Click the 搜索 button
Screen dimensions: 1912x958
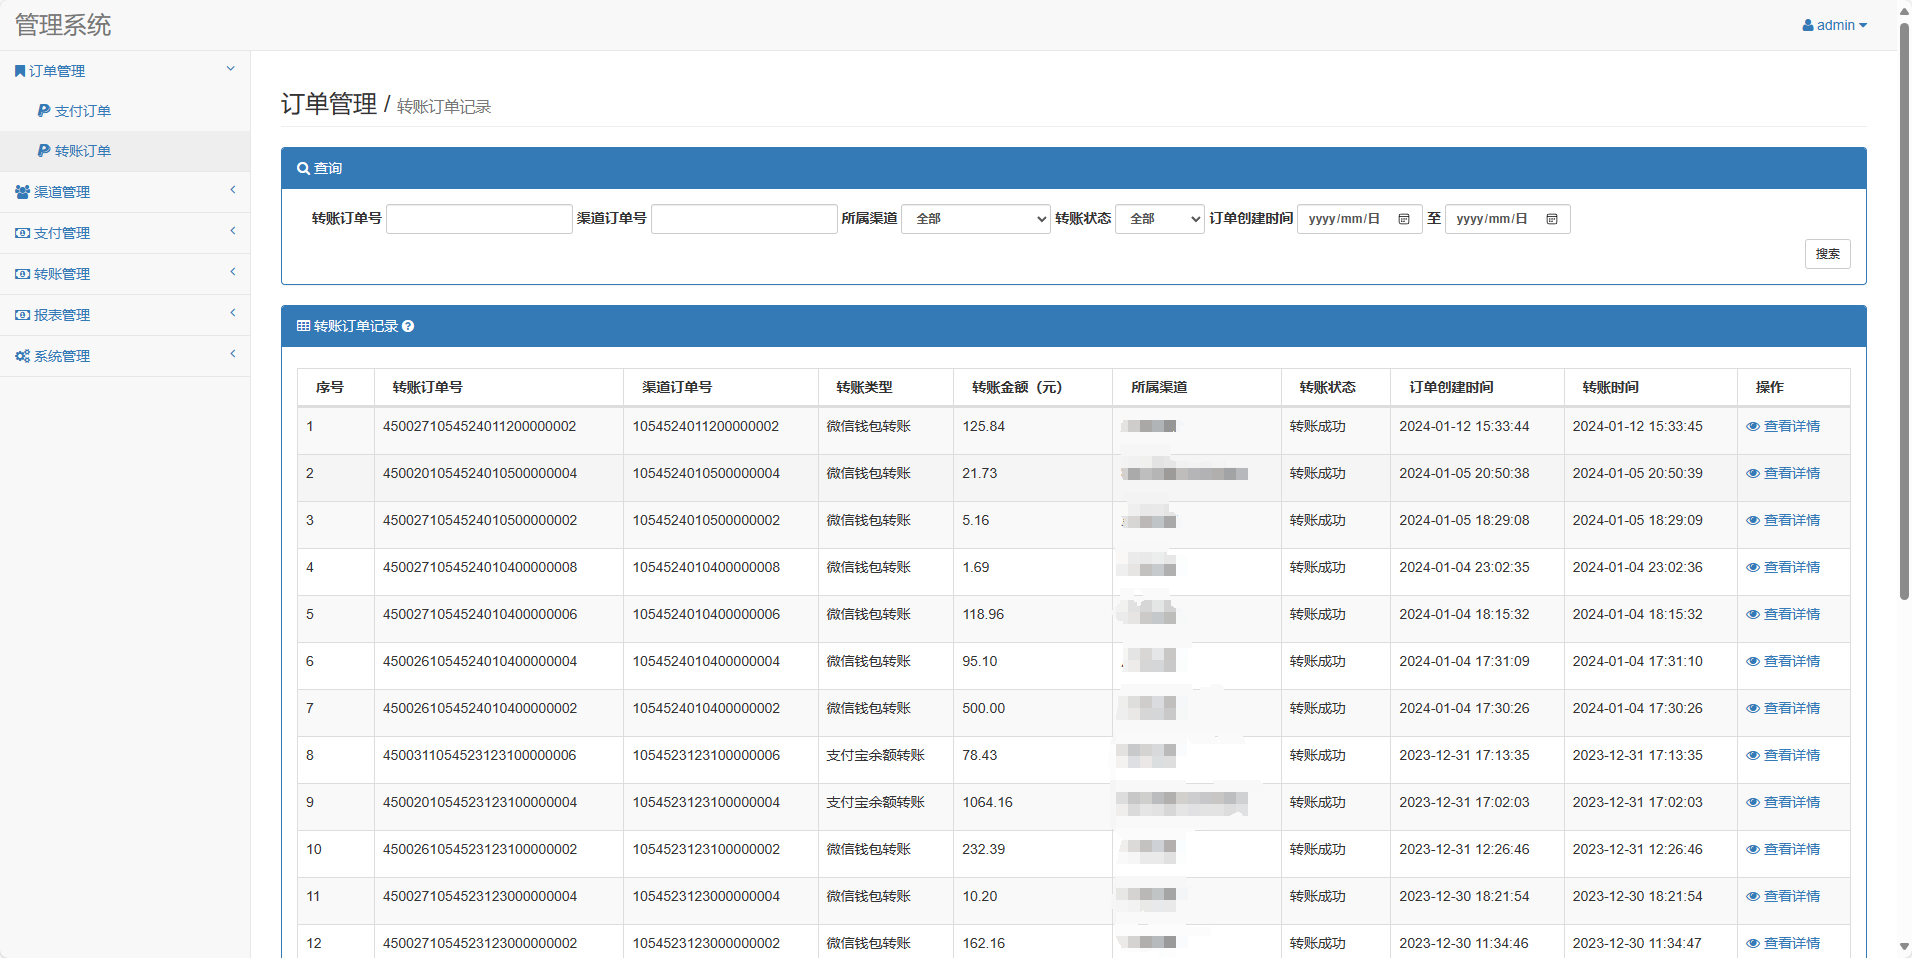click(x=1828, y=254)
